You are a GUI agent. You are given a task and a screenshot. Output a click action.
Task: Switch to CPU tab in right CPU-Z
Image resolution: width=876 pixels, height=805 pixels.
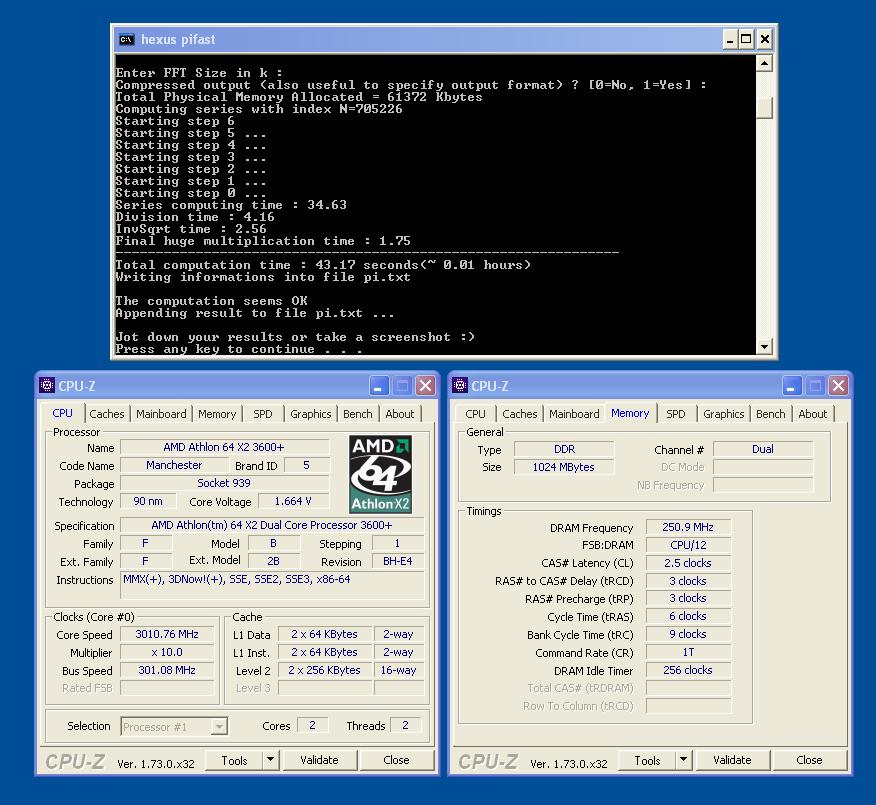(475, 414)
